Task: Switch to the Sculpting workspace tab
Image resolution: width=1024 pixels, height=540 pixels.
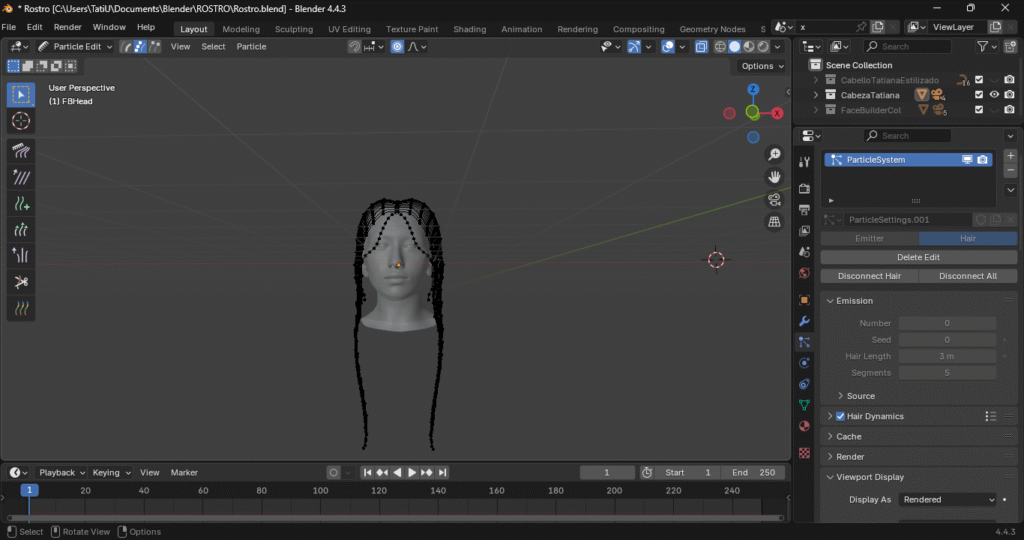Action: (293, 29)
